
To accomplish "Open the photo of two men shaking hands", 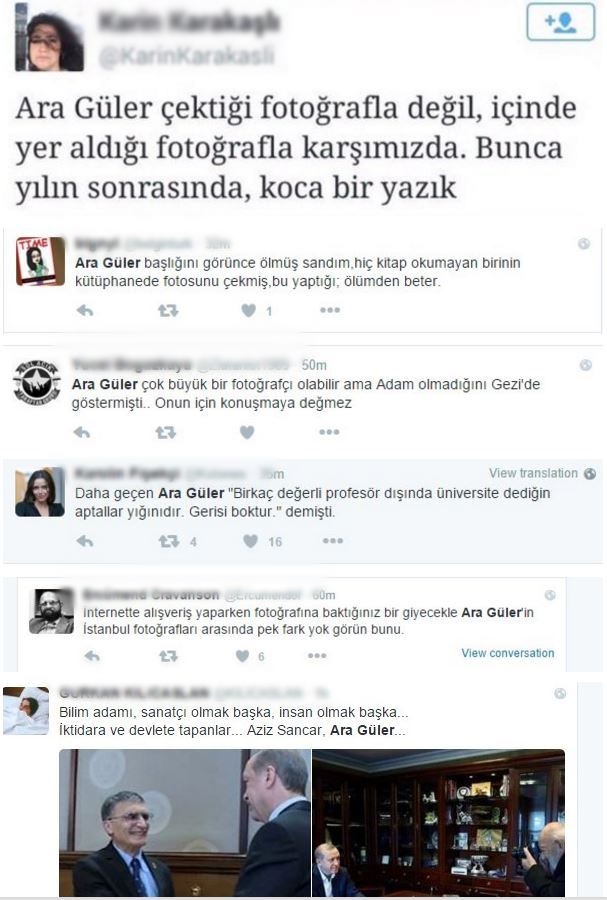I will (x=185, y=823).
